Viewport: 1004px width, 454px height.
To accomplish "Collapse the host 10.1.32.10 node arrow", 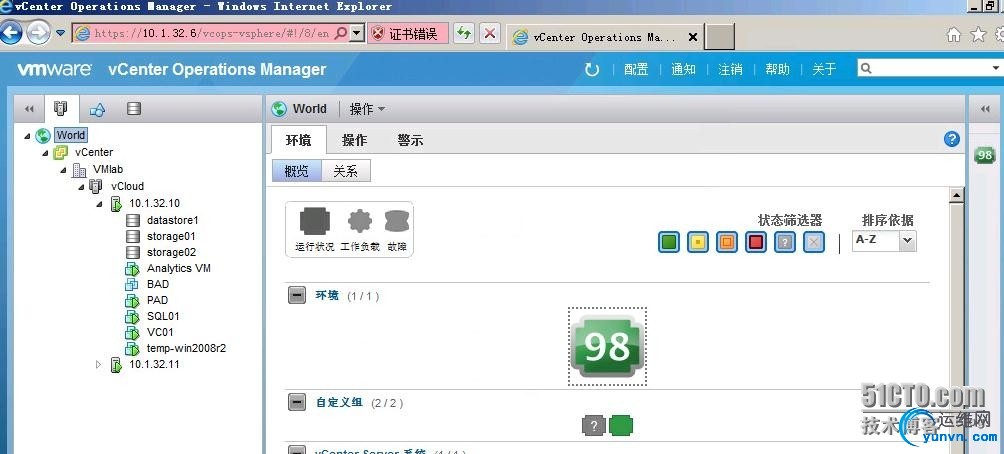I will coord(99,204).
